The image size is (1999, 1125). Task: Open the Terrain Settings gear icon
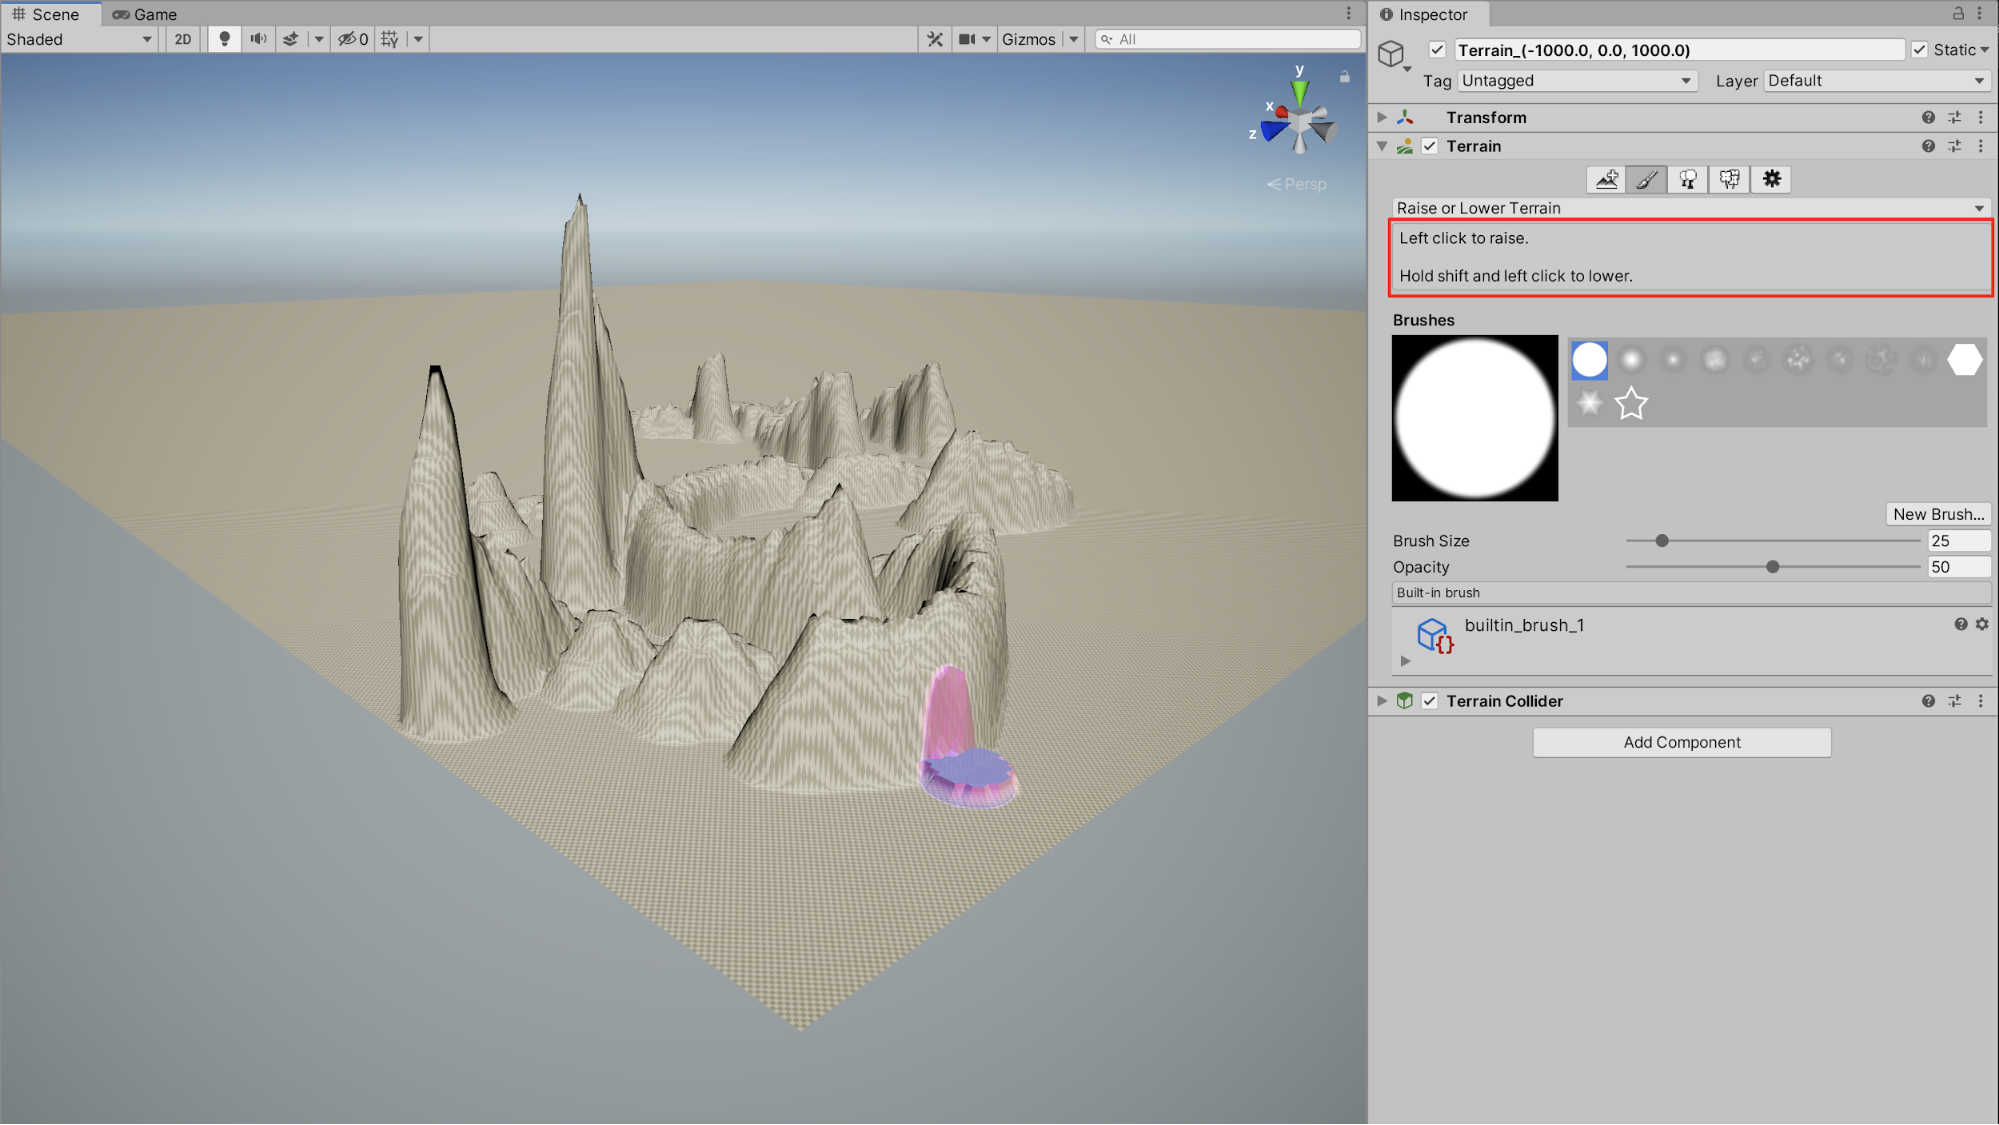coord(1771,179)
